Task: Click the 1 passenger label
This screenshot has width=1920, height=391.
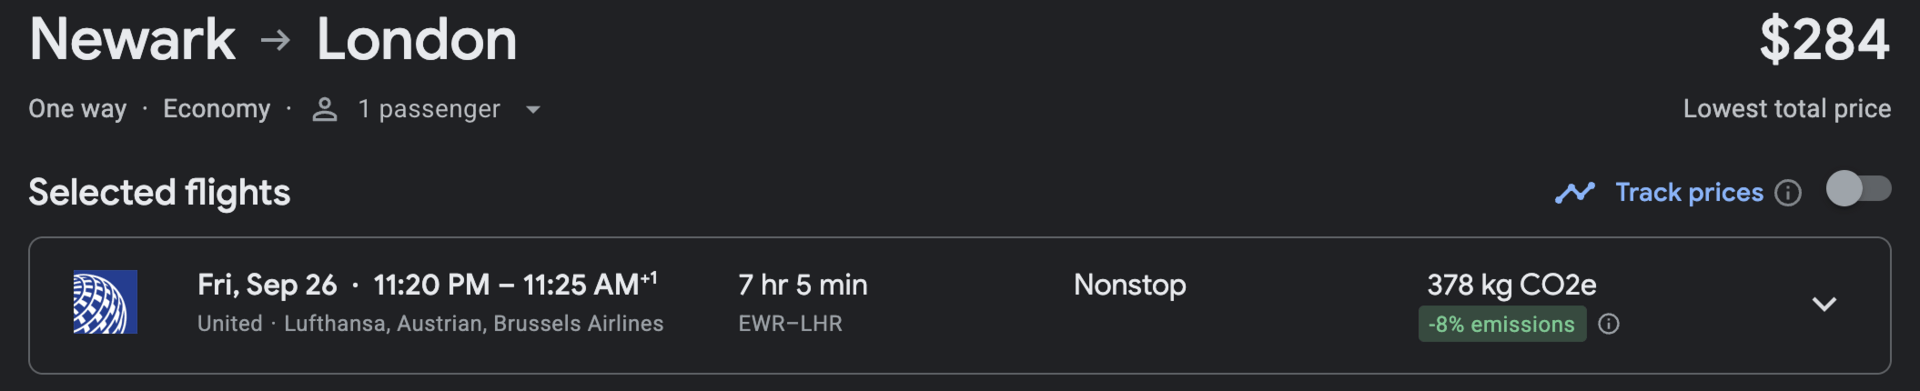Action: coord(429,109)
